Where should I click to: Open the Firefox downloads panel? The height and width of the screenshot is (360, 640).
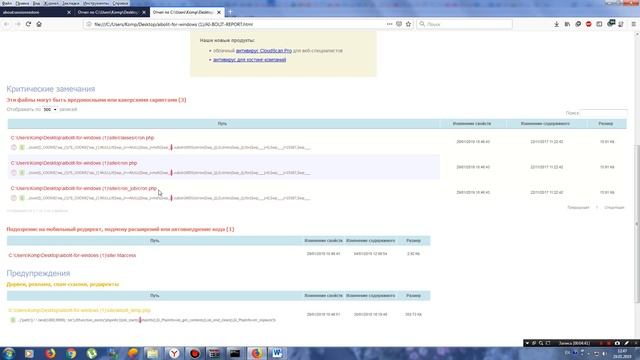pos(556,24)
